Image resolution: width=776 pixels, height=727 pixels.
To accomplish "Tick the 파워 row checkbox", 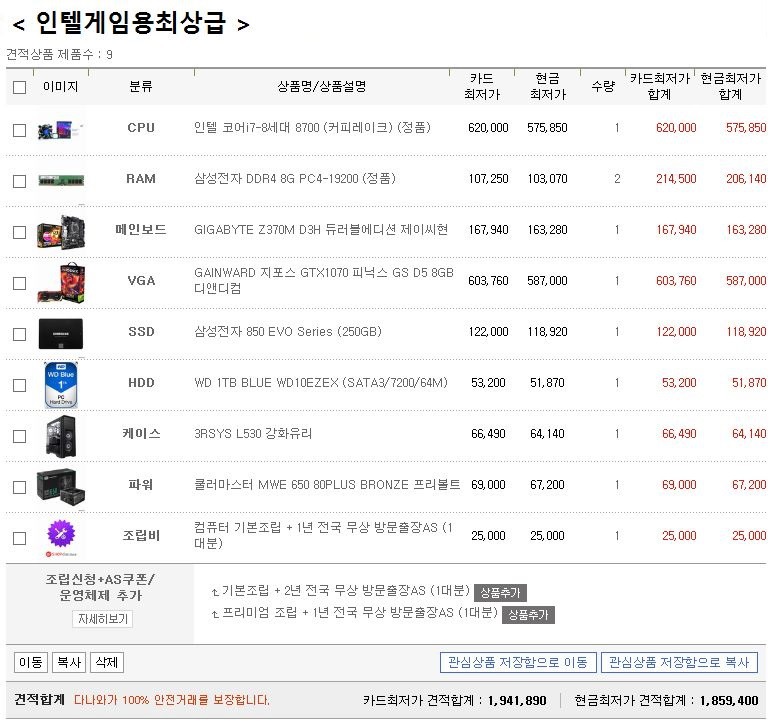I will click(x=19, y=487).
